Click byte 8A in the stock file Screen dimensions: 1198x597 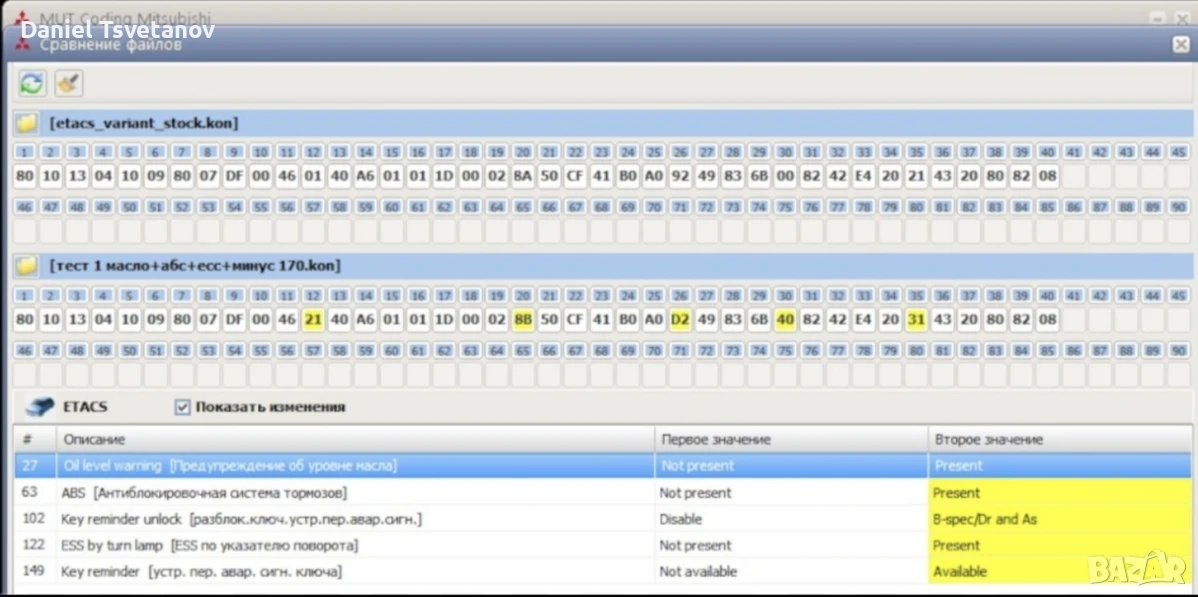tap(523, 177)
